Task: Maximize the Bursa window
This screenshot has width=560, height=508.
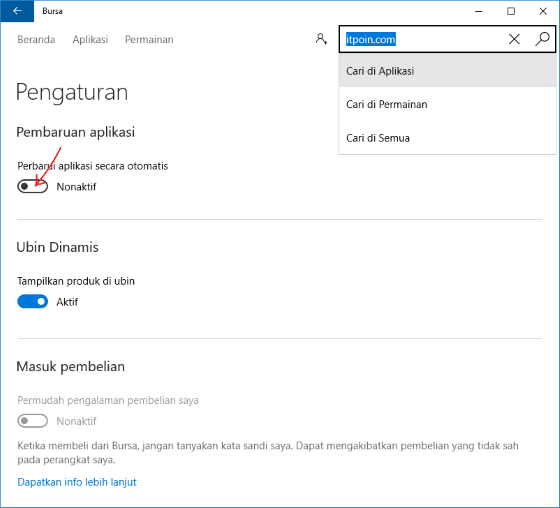Action: click(511, 11)
